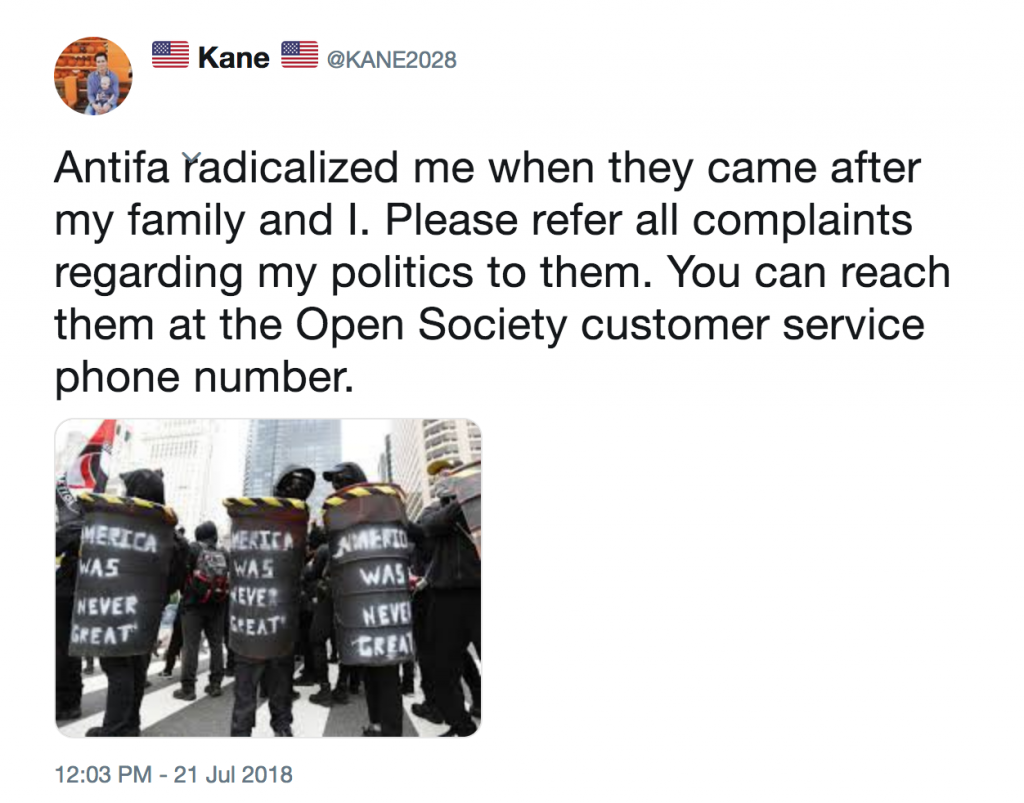Click the words Open Society in the tweet
This screenshot has height=803, width=1024.
pos(432,324)
